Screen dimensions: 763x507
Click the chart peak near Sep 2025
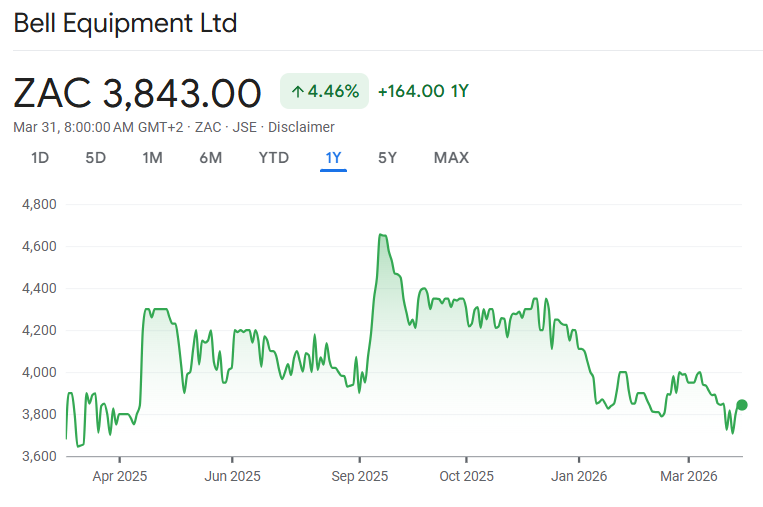381,235
